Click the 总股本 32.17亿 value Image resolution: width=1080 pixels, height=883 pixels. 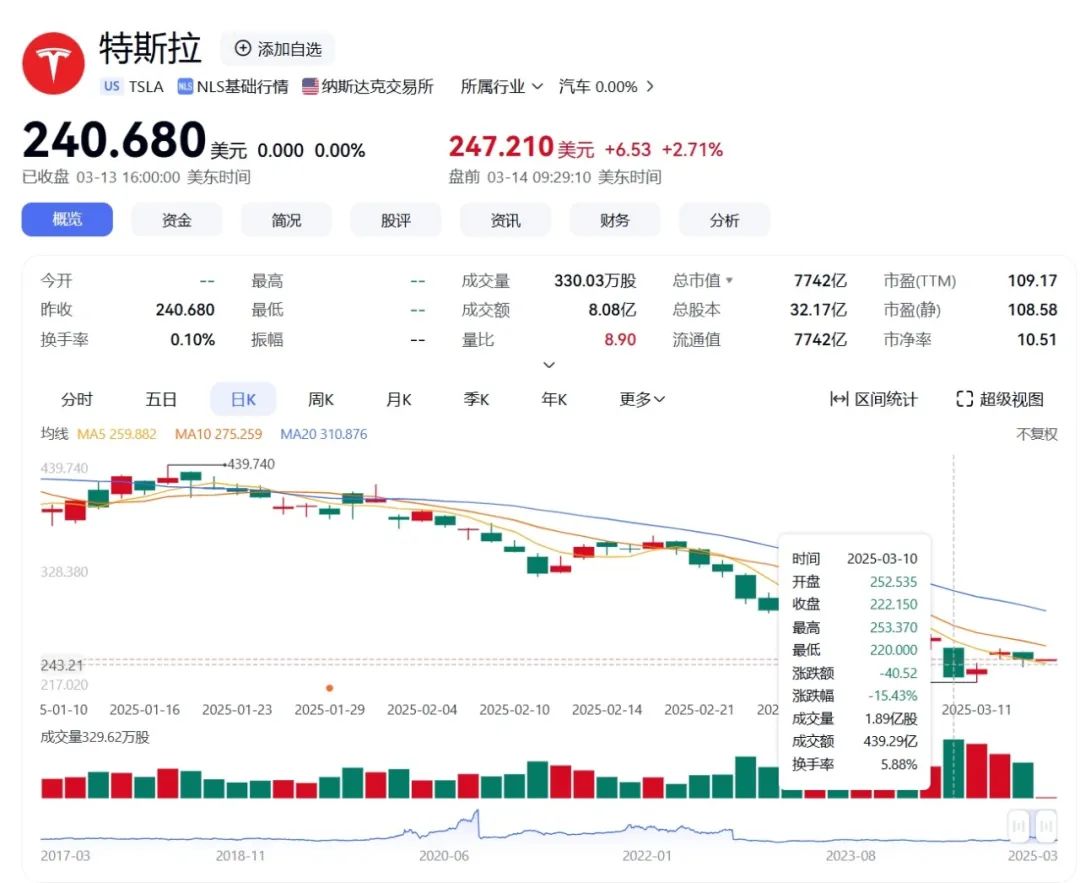818,310
